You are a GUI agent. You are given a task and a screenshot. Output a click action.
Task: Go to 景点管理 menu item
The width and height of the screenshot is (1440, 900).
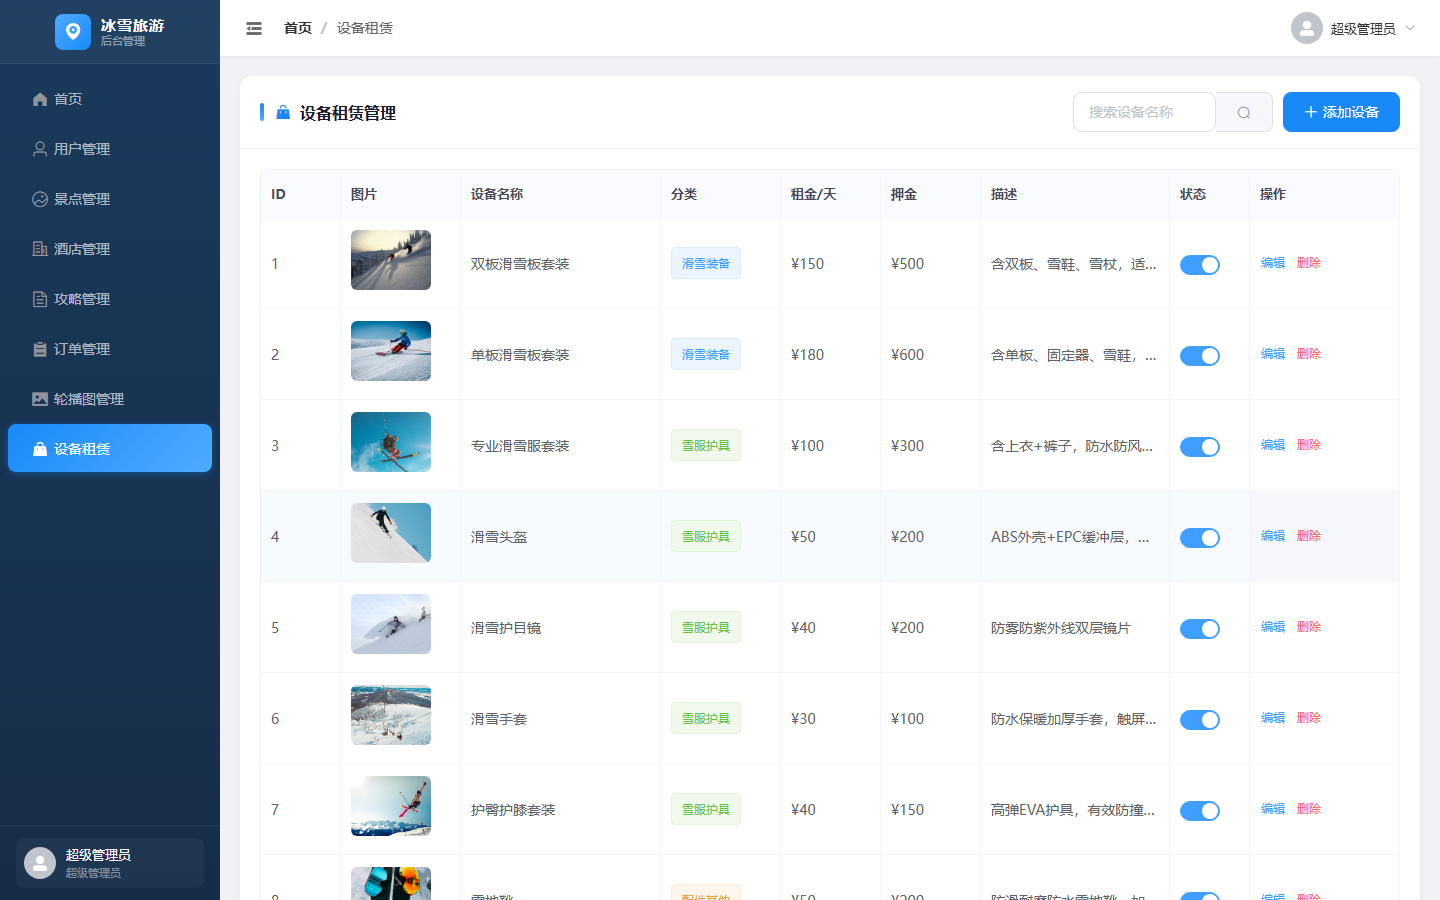(110, 199)
